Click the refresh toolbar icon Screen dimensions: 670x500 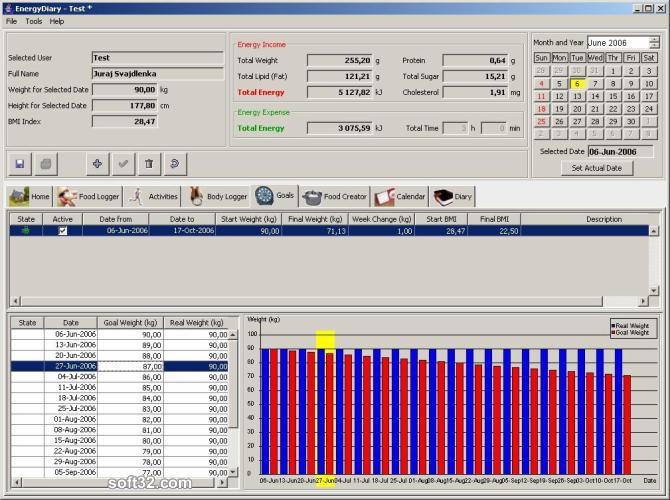pyautogui.click(x=175, y=164)
